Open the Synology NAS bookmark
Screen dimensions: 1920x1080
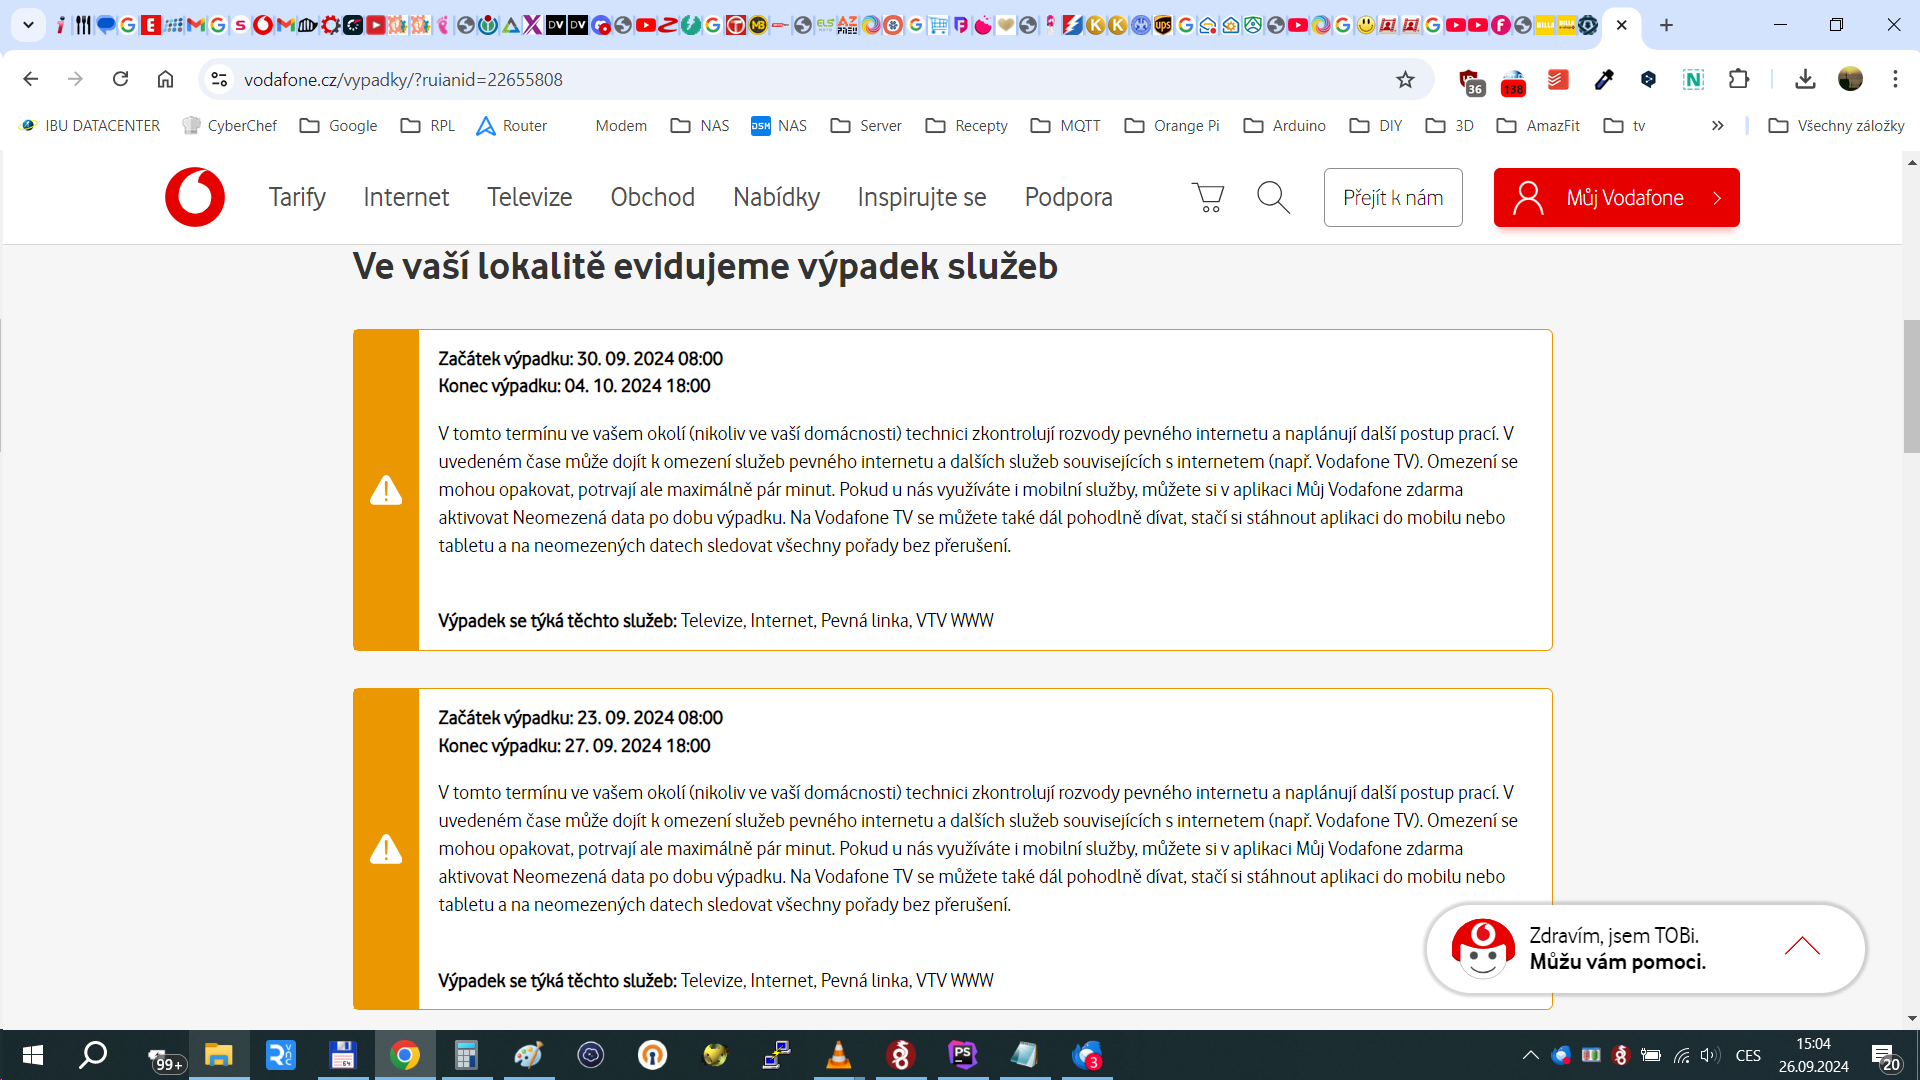coord(779,126)
